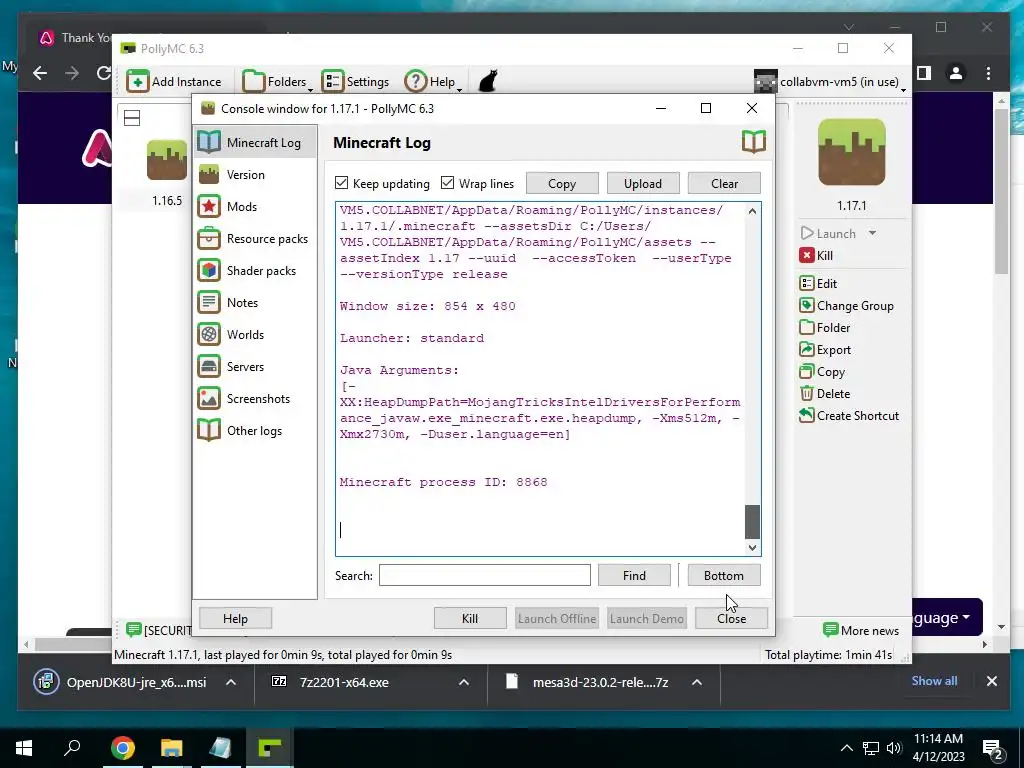Select the 1.16.5 instance icon
Image resolution: width=1024 pixels, height=768 pixels.
167,160
